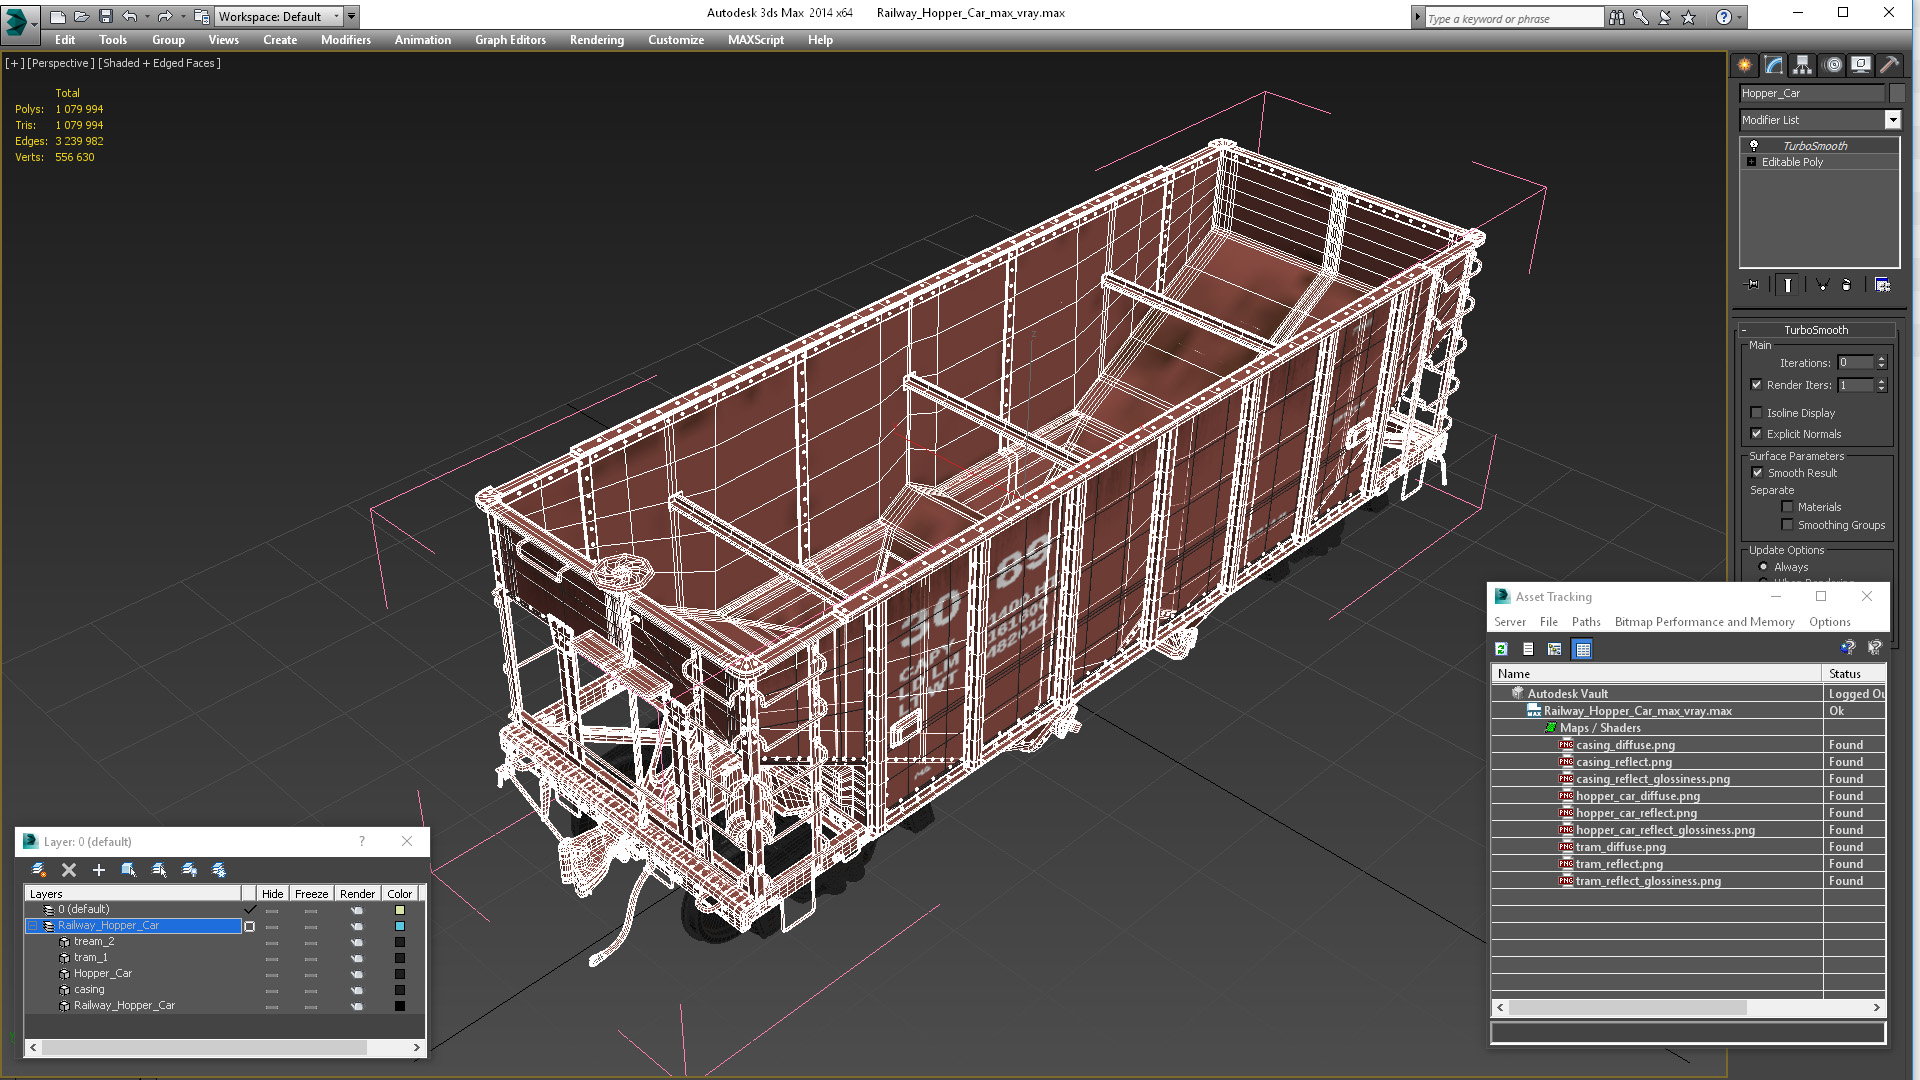Toggle TurboSmooth lightbulb on/off
Viewport: 1920px width, 1080px height.
tap(1754, 146)
